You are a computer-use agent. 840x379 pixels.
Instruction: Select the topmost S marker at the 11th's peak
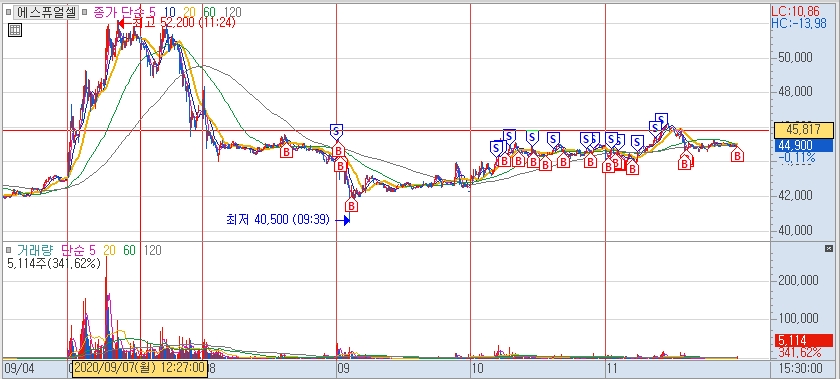pyautogui.click(x=662, y=119)
